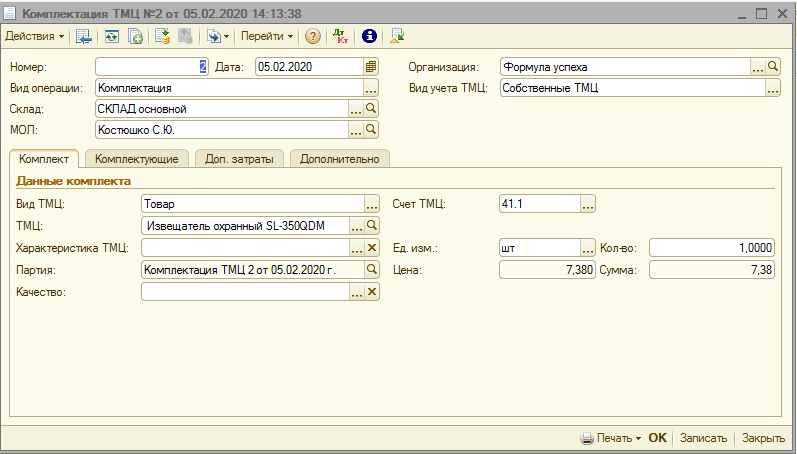
Task: Click the magnifier icon beside Склад field
Action: pyautogui.click(x=371, y=108)
